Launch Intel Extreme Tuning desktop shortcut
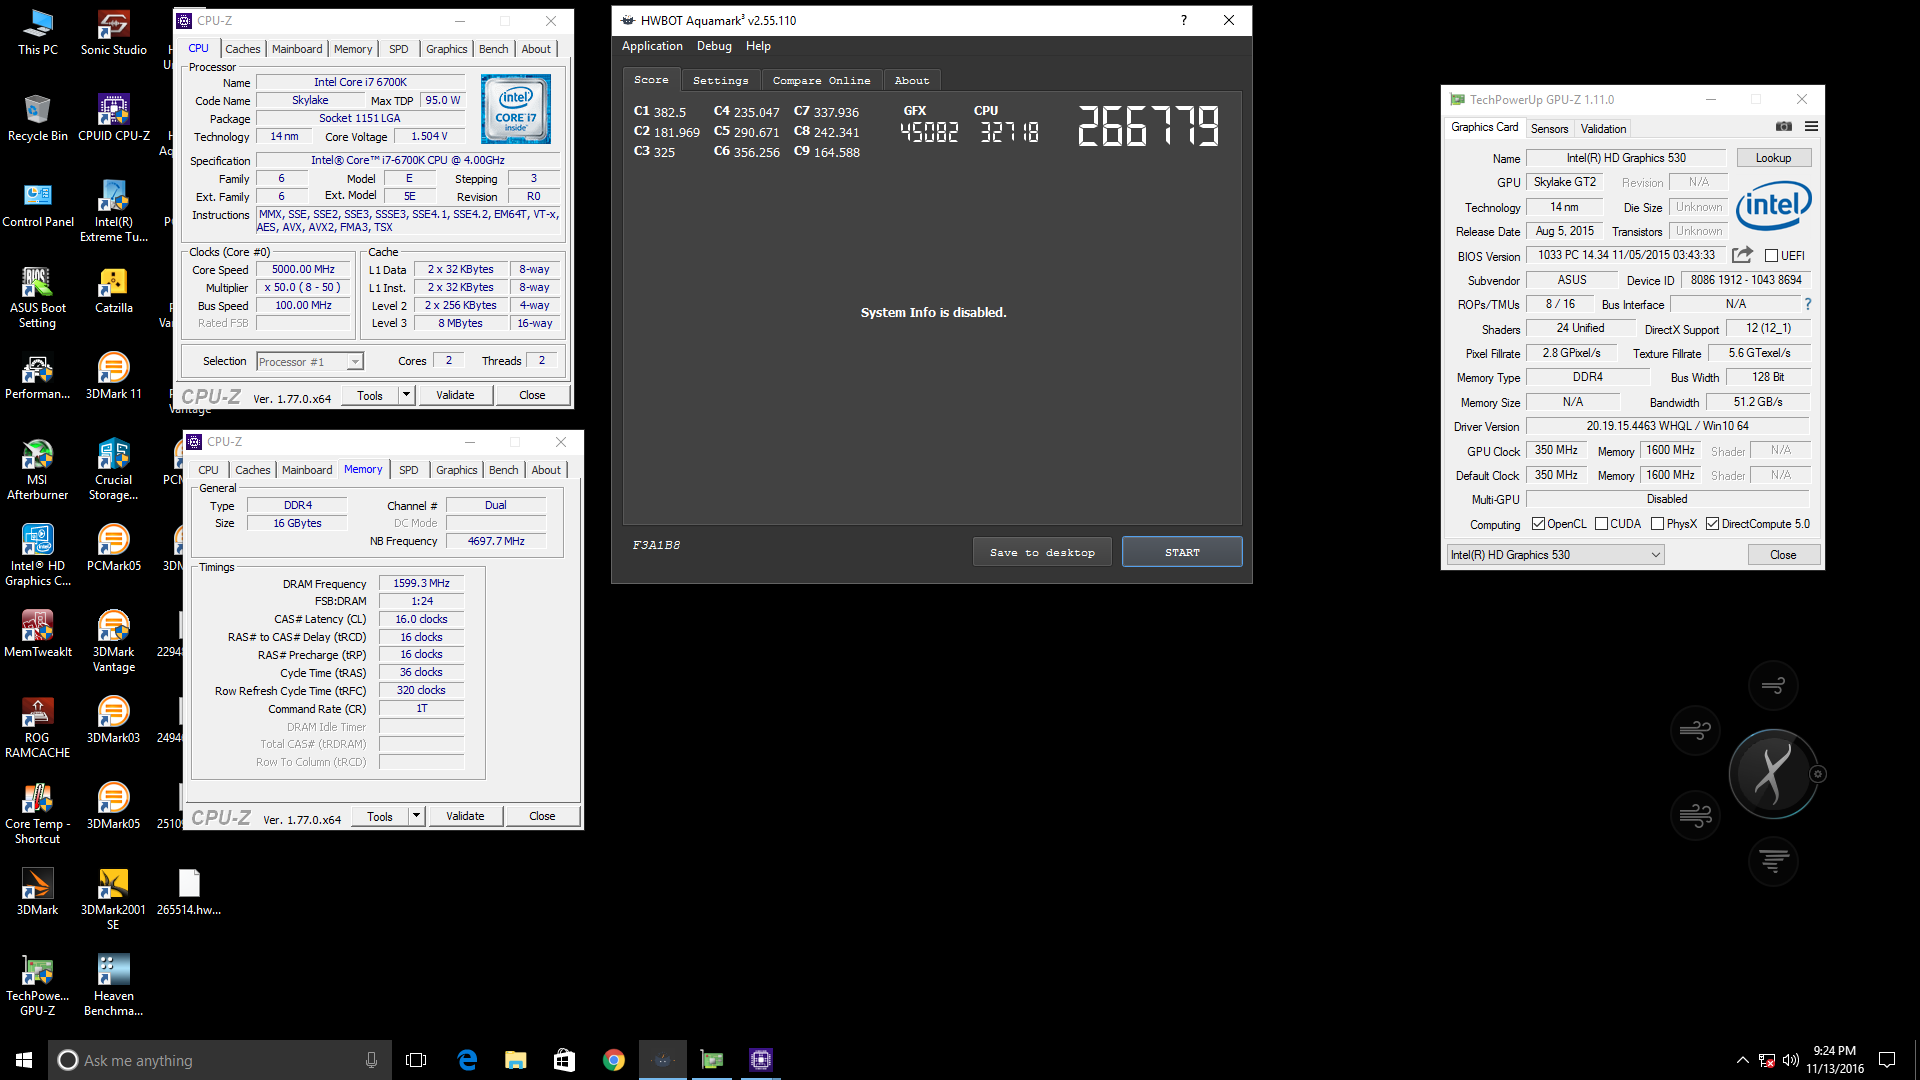This screenshot has width=1920, height=1080. click(x=113, y=211)
